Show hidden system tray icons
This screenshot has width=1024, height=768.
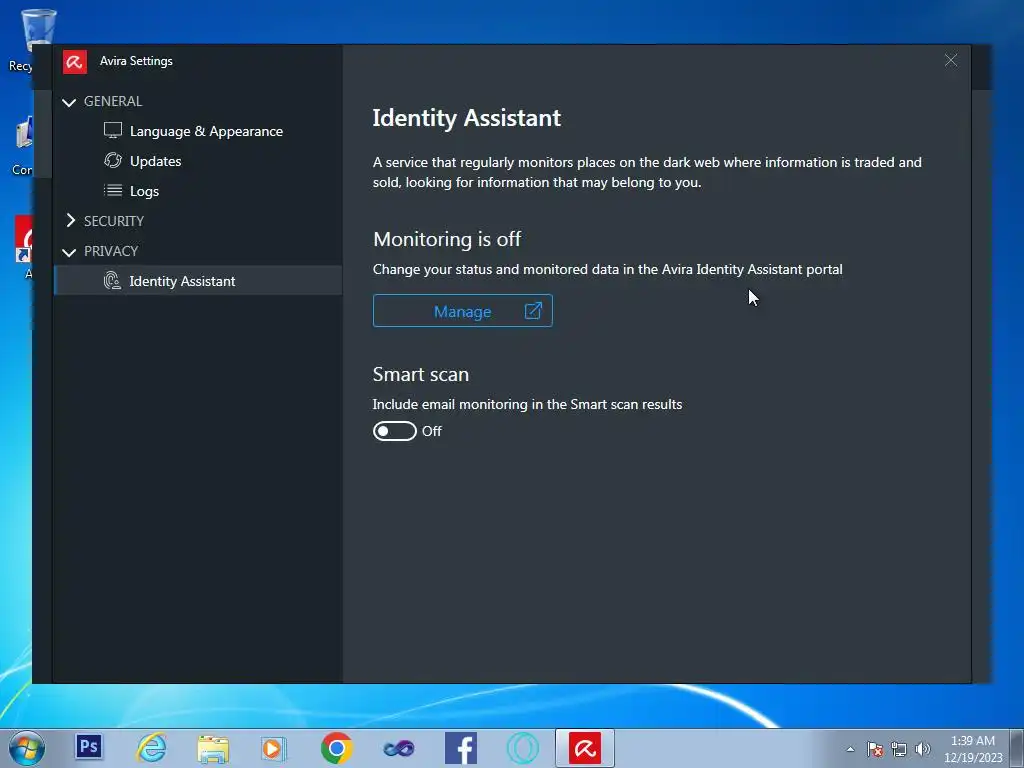point(850,749)
